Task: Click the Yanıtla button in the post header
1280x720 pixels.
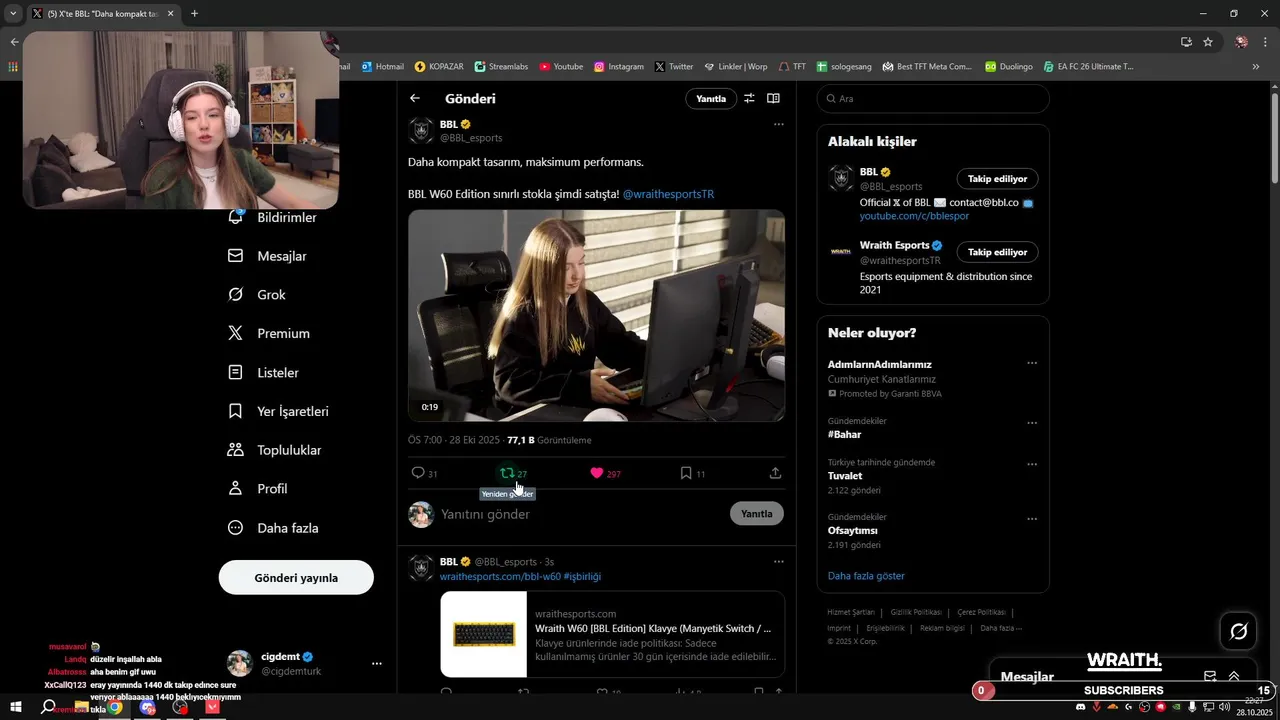Action: pyautogui.click(x=711, y=99)
